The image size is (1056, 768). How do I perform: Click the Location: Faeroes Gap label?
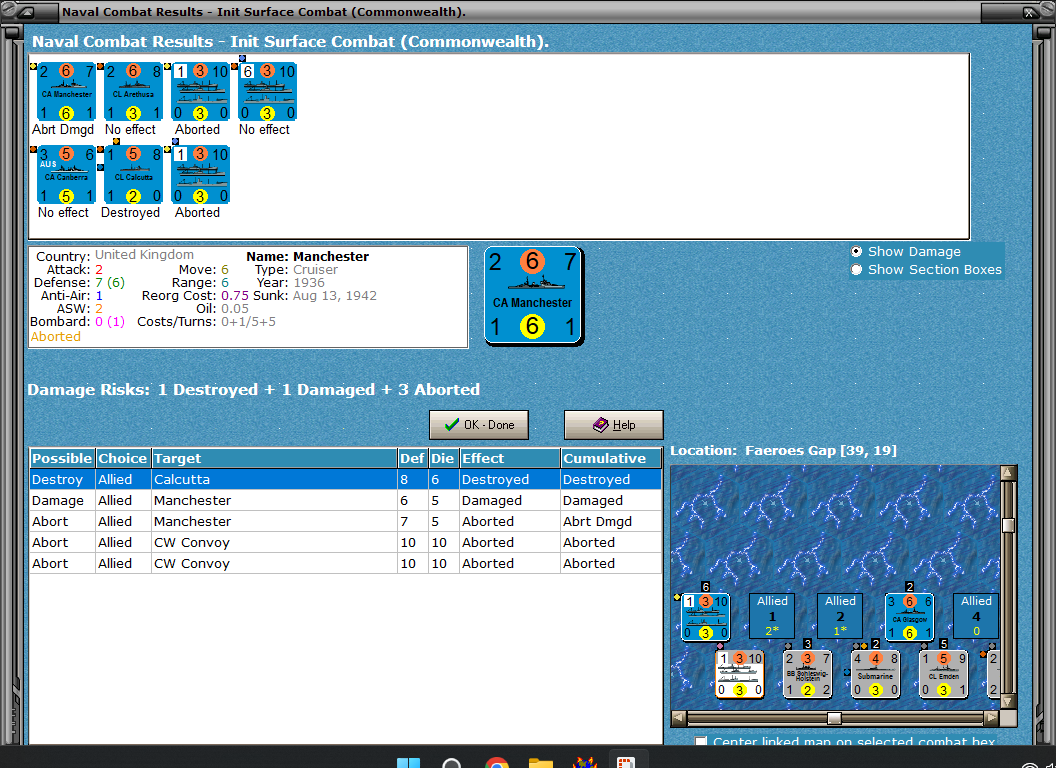[x=783, y=451]
